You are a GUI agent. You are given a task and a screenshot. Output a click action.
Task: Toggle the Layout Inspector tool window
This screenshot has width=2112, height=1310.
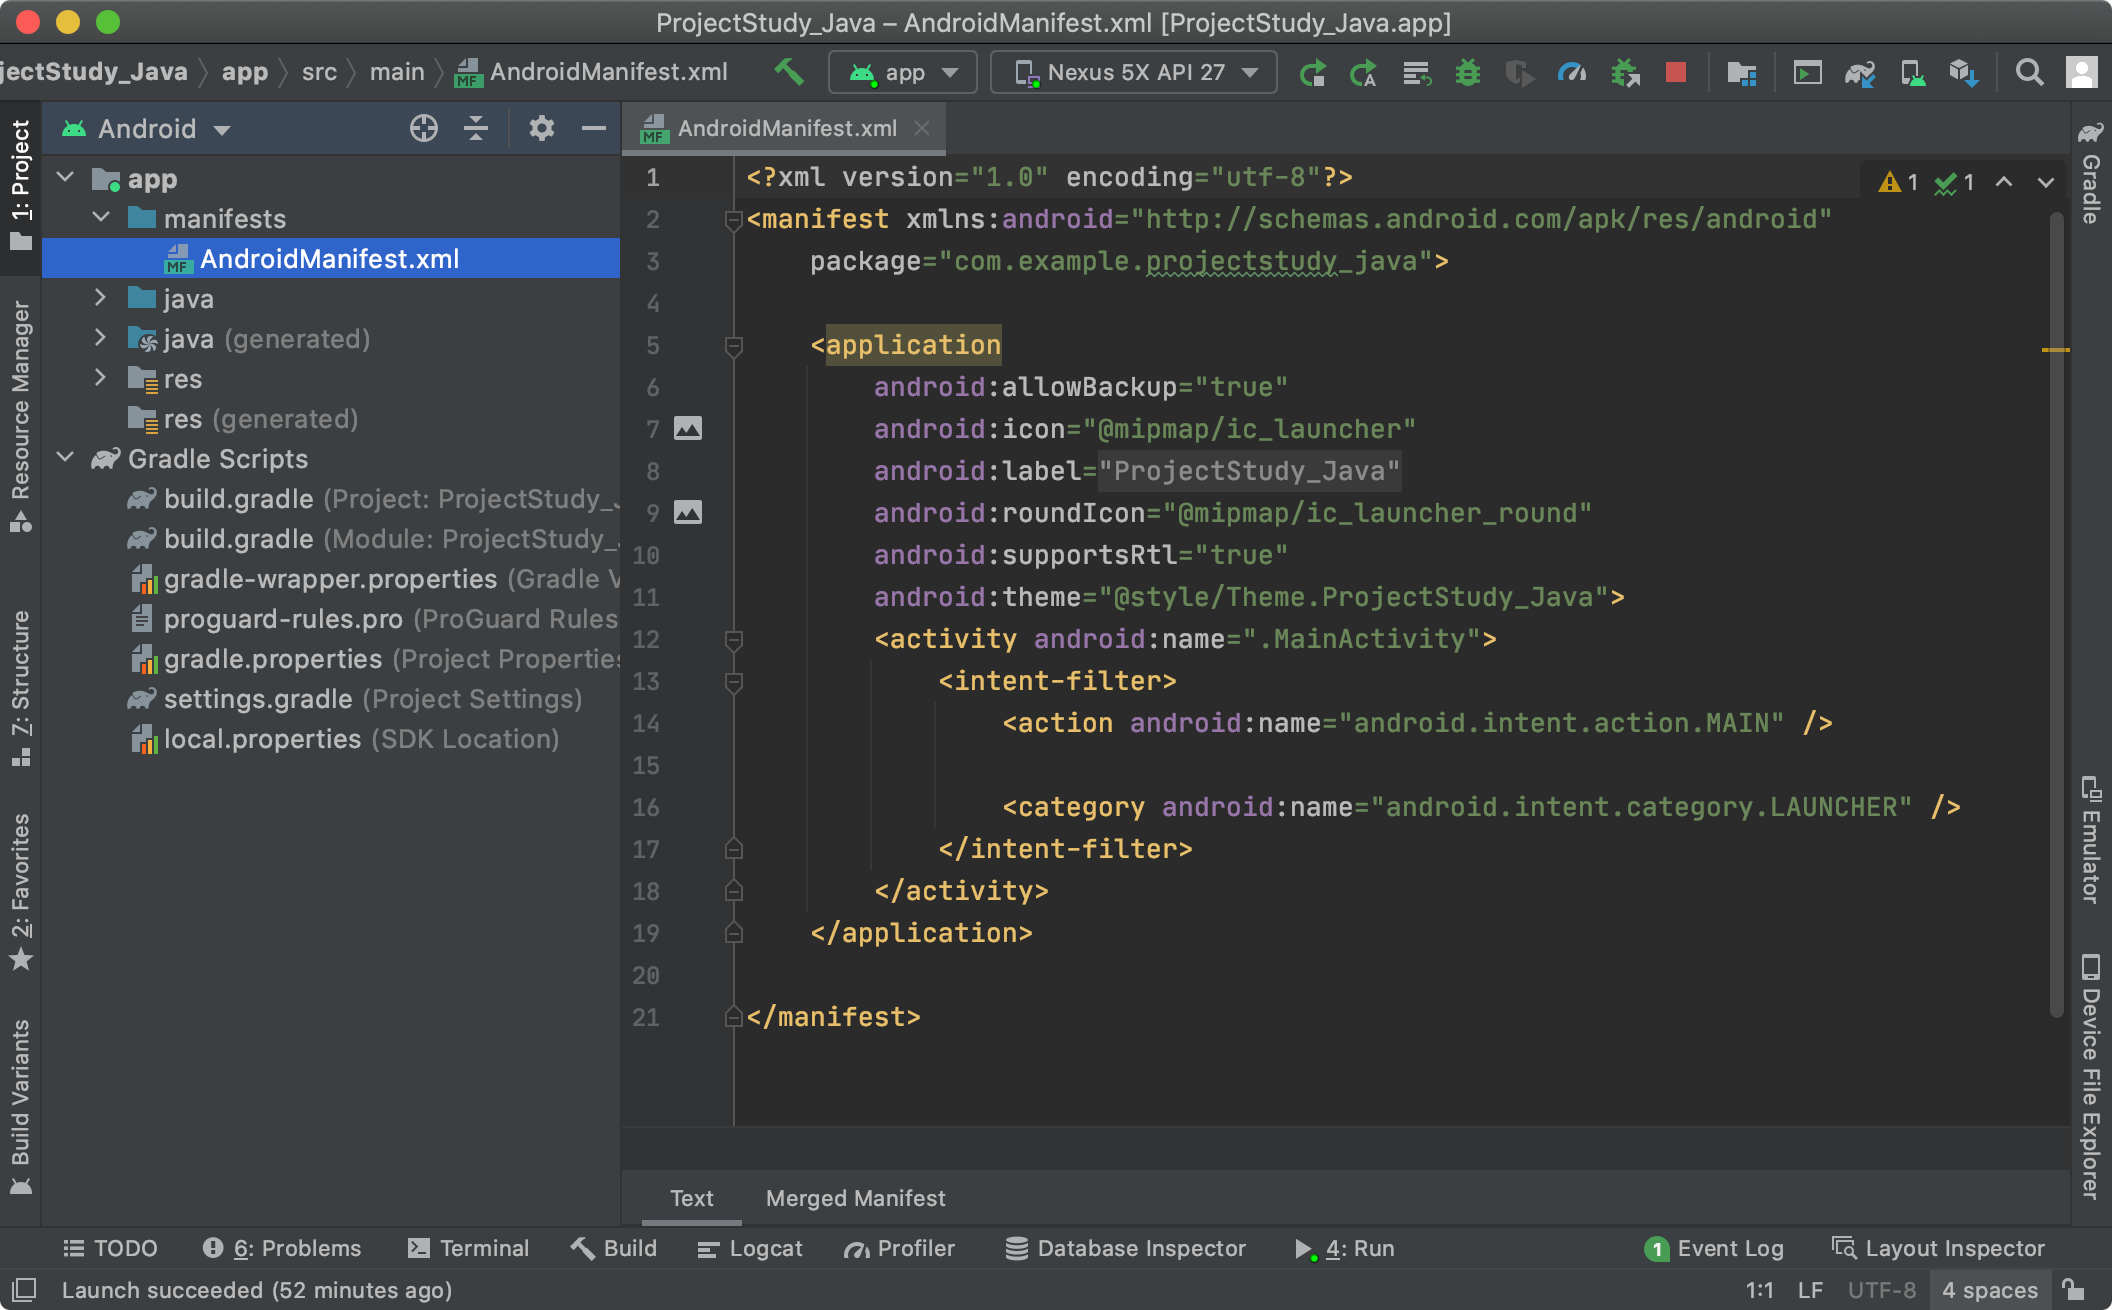pos(1937,1248)
